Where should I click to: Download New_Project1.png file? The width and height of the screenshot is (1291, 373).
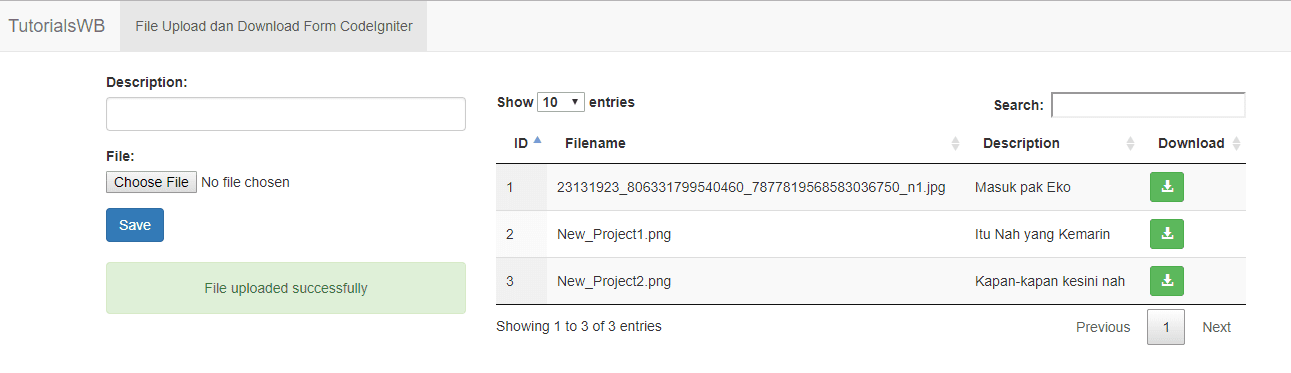(1167, 234)
